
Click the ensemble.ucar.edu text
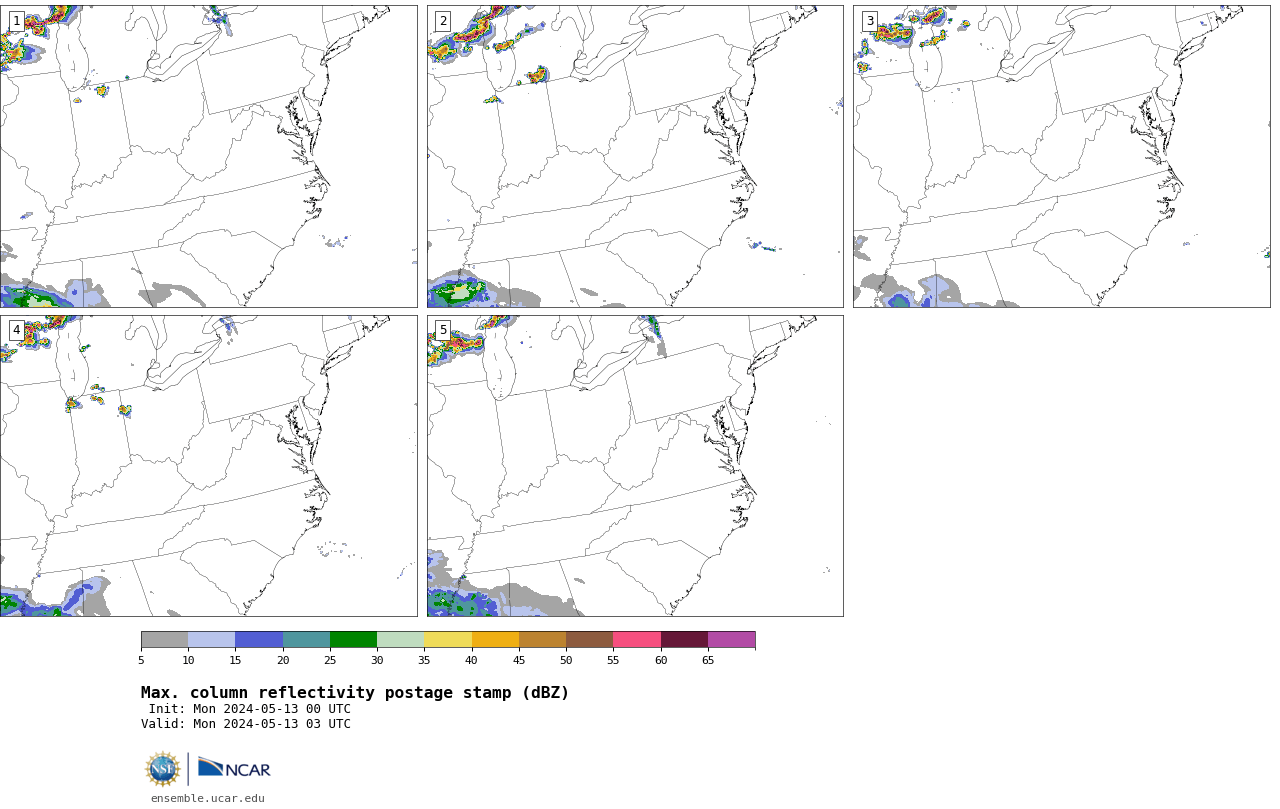pos(207,798)
